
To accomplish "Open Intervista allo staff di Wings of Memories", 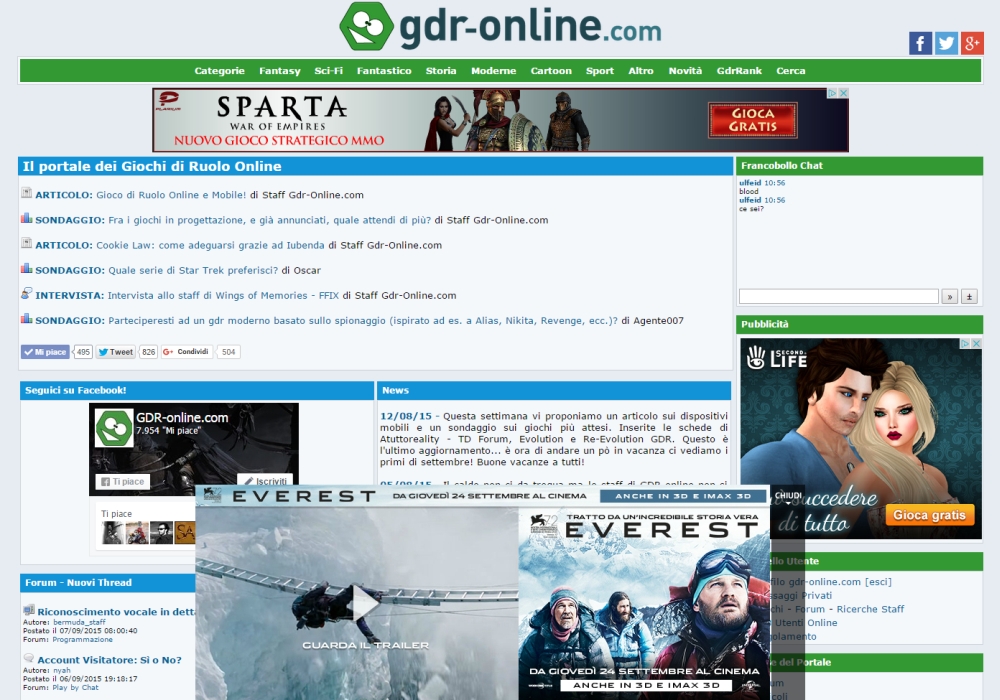I will (x=223, y=295).
